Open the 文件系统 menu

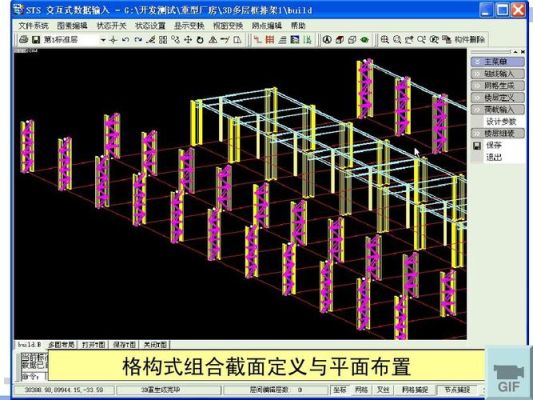(33, 25)
